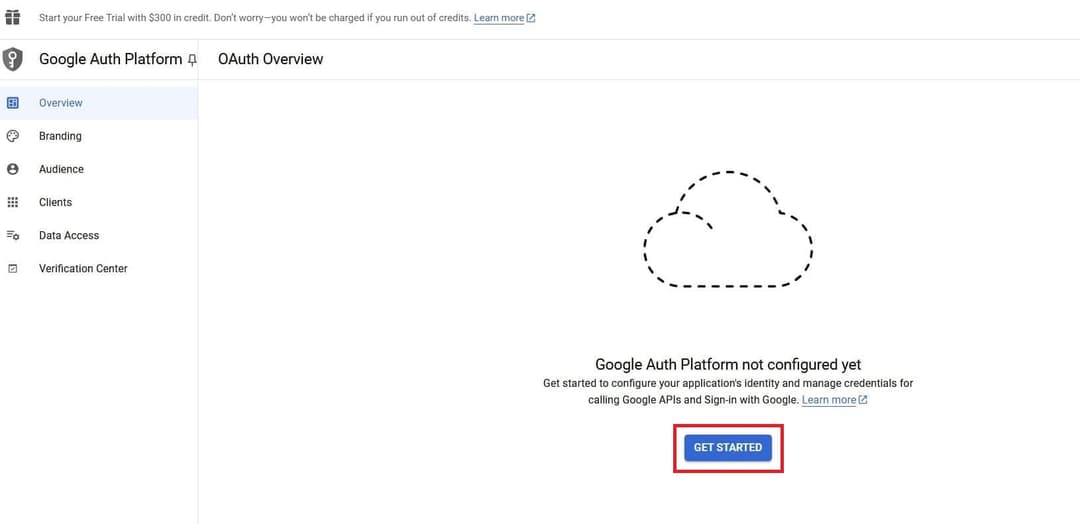Image resolution: width=1080 pixels, height=524 pixels.
Task: Click the Verification Center checkbox icon
Action: [13, 268]
